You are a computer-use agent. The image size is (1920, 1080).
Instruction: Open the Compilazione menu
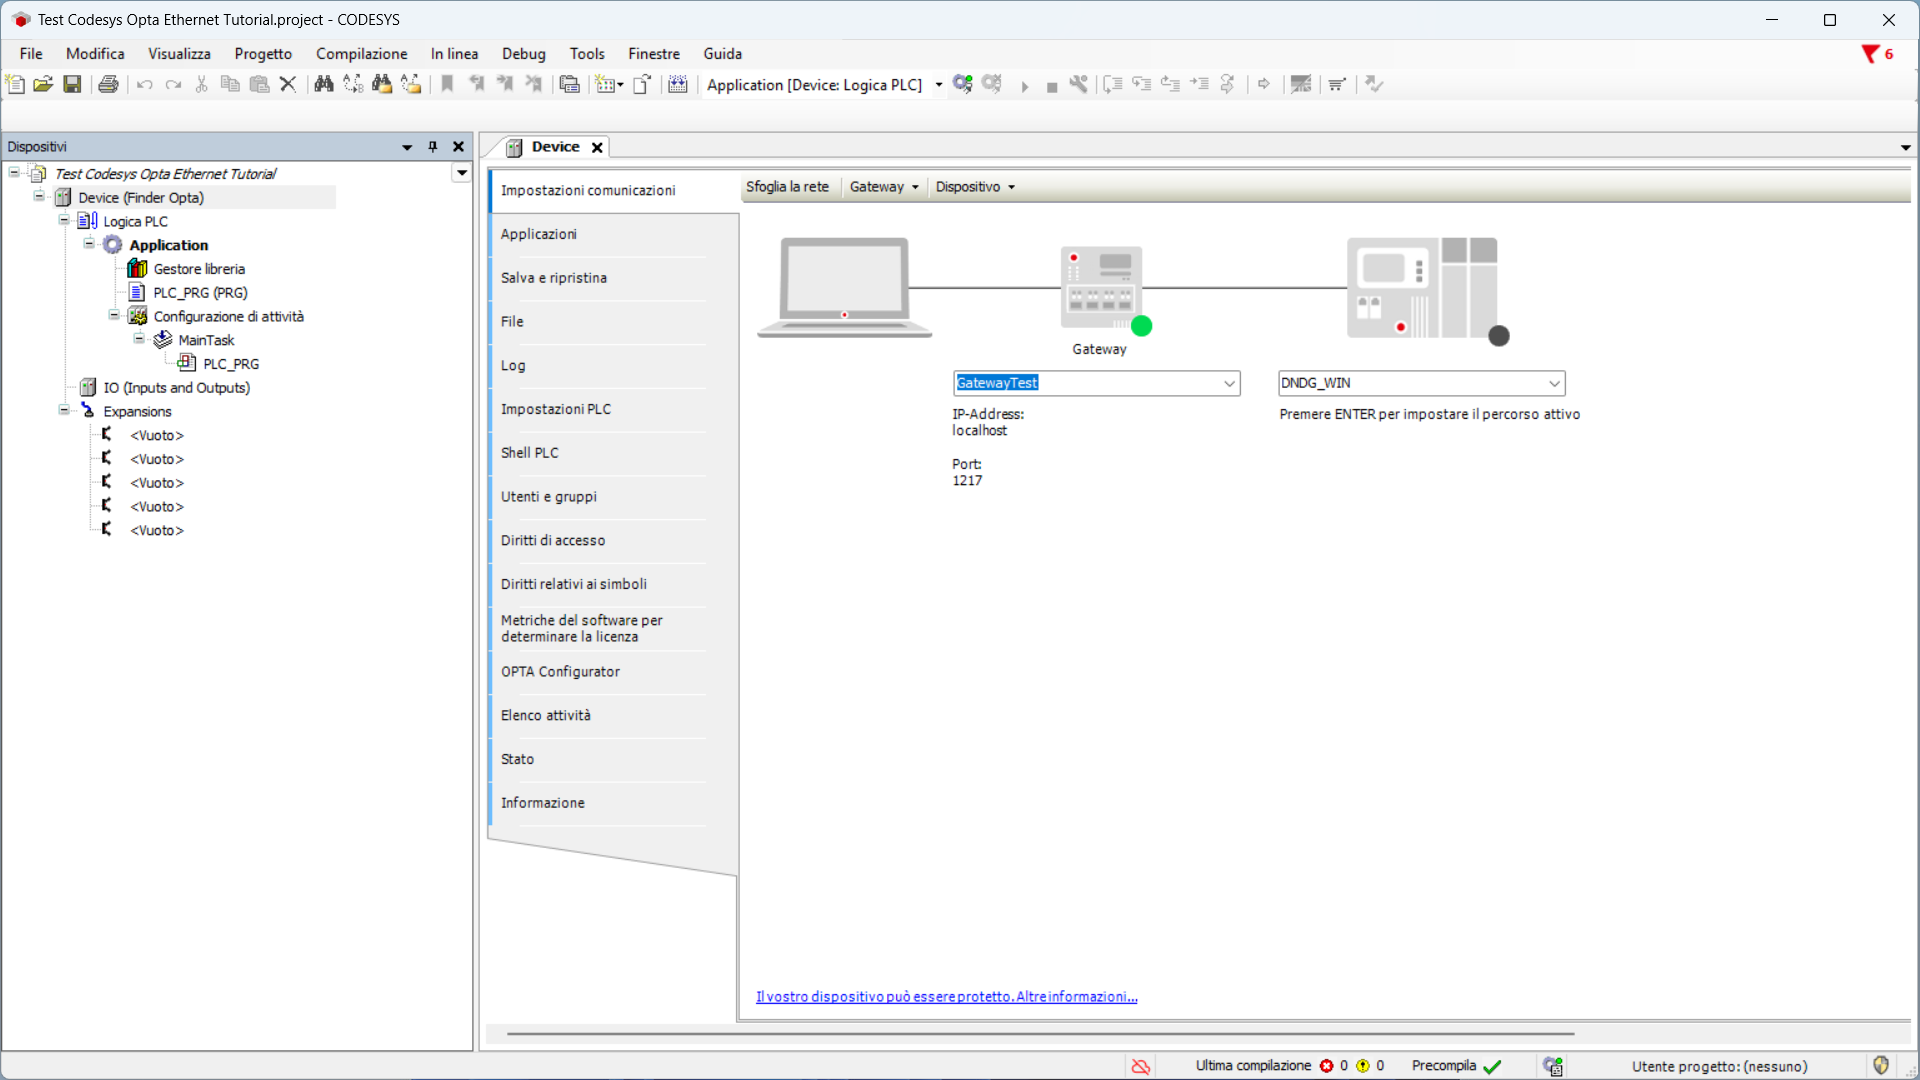coord(361,54)
